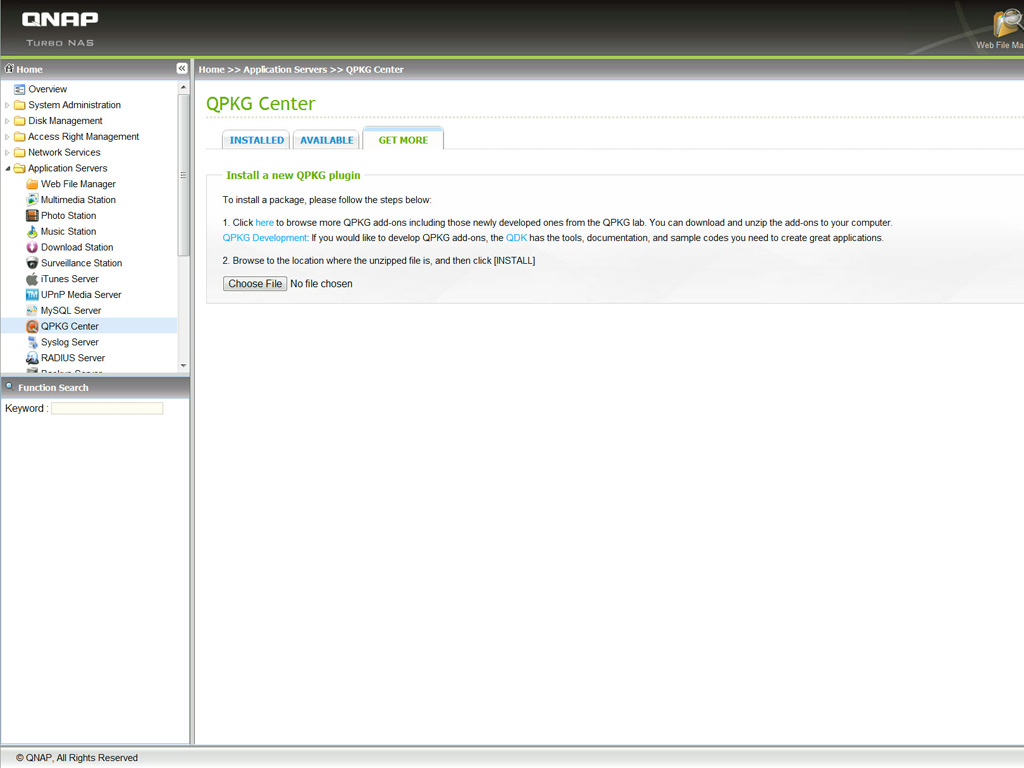Open System Administration text item
This screenshot has width=1024, height=768.
click(x=74, y=104)
